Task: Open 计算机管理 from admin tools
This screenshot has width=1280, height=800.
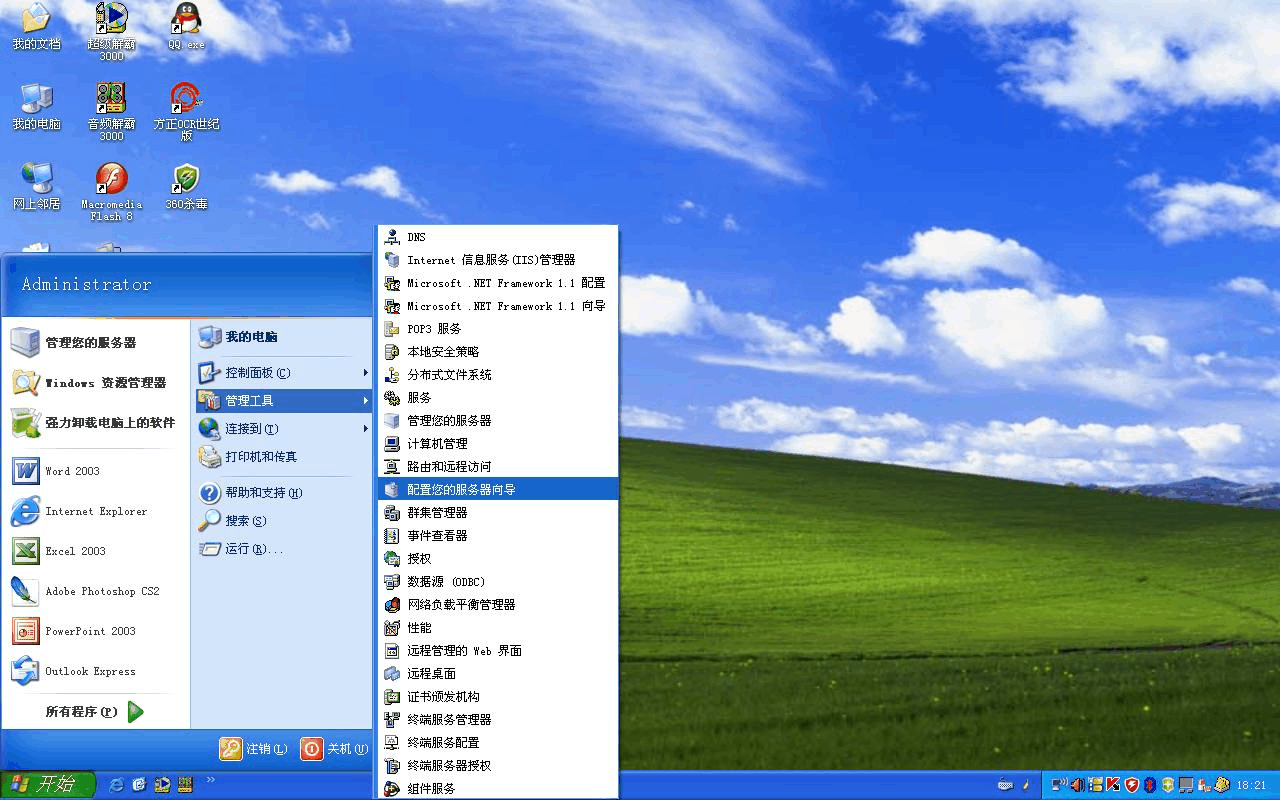Action: click(437, 444)
